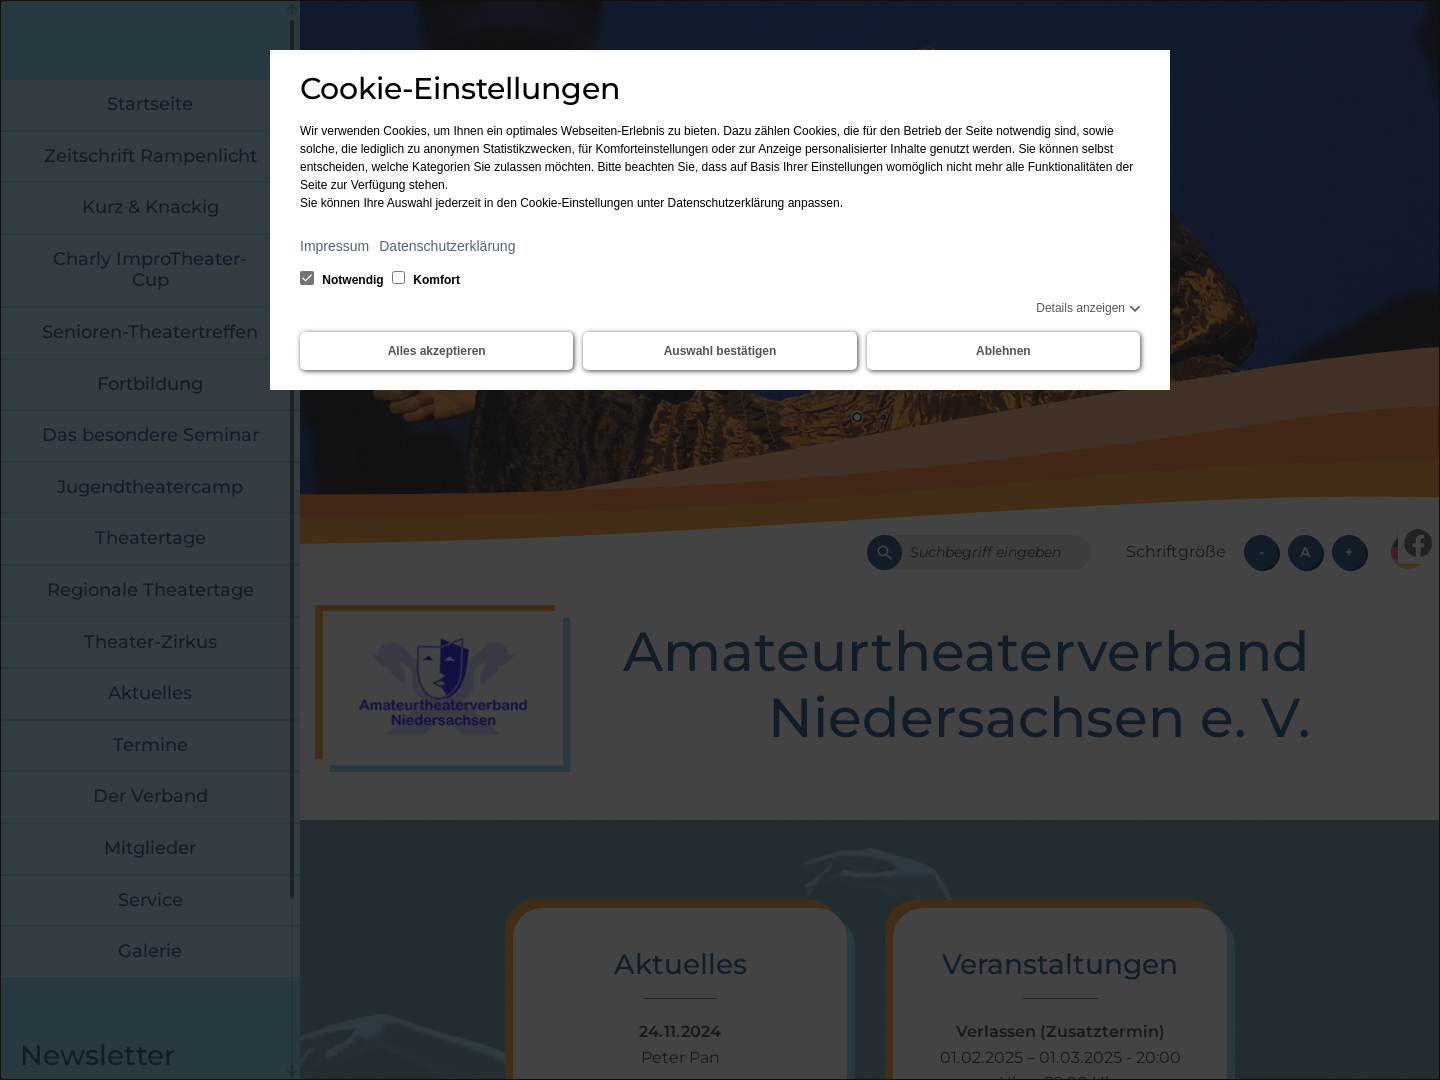
Task: Open the Impressum link
Action: (334, 246)
